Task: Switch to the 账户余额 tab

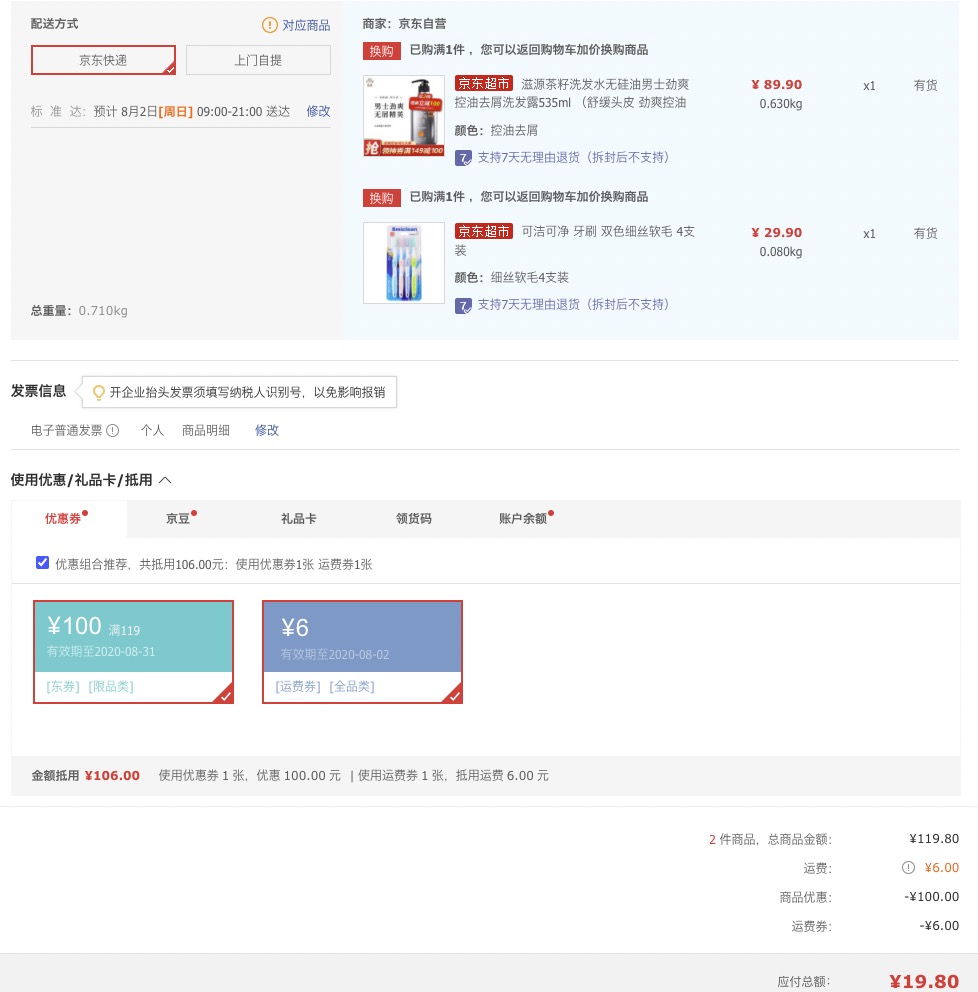Action: click(523, 518)
